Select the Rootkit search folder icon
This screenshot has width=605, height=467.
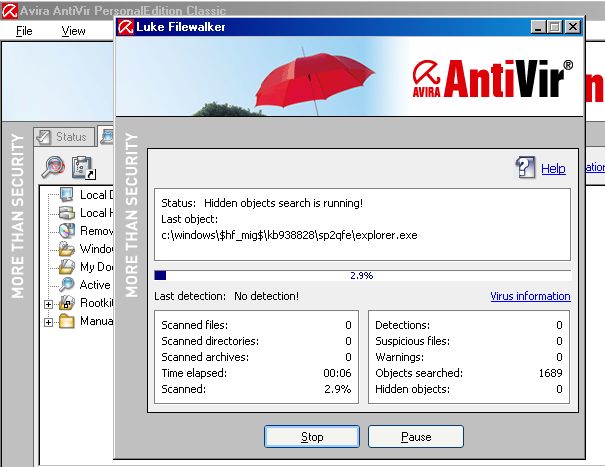click(x=66, y=303)
